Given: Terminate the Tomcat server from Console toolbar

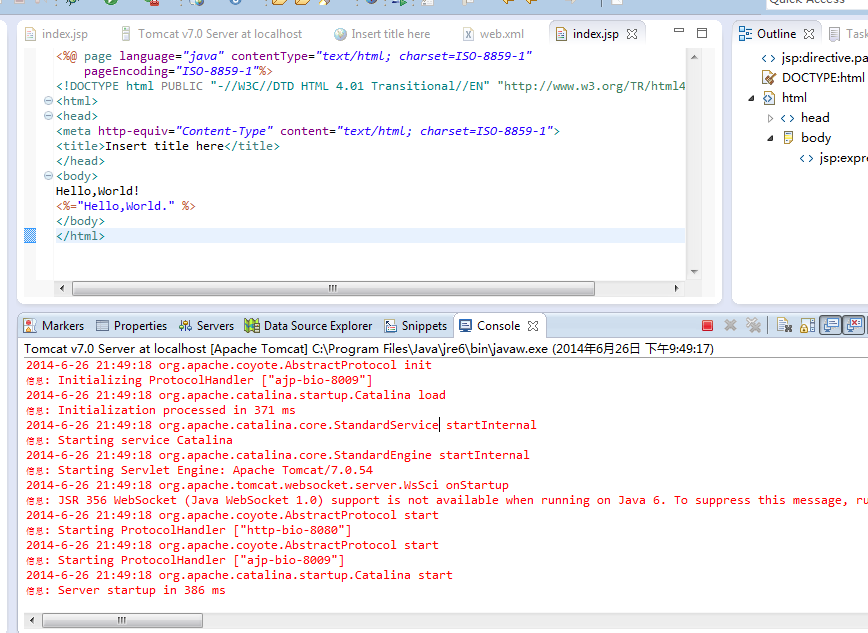Looking at the screenshot, I should pyautogui.click(x=707, y=326).
